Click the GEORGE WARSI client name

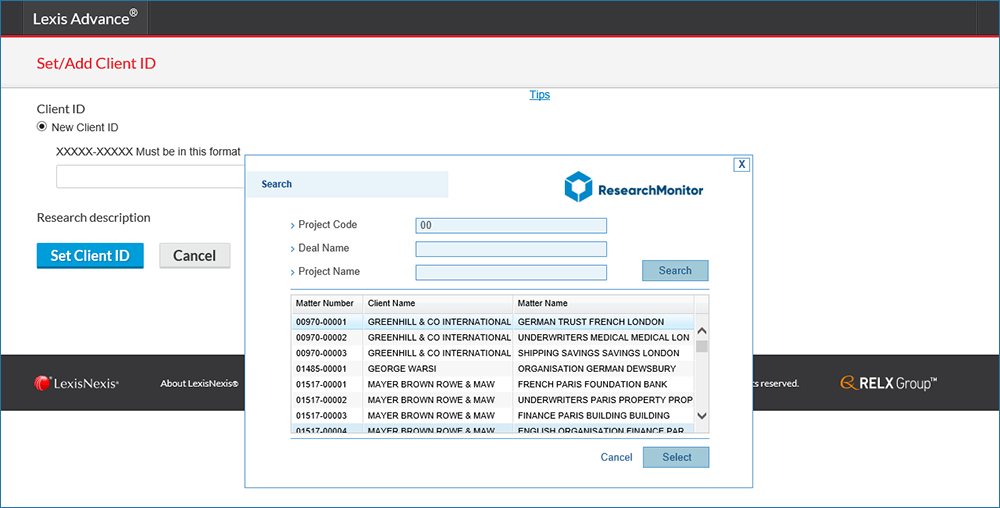(x=402, y=368)
